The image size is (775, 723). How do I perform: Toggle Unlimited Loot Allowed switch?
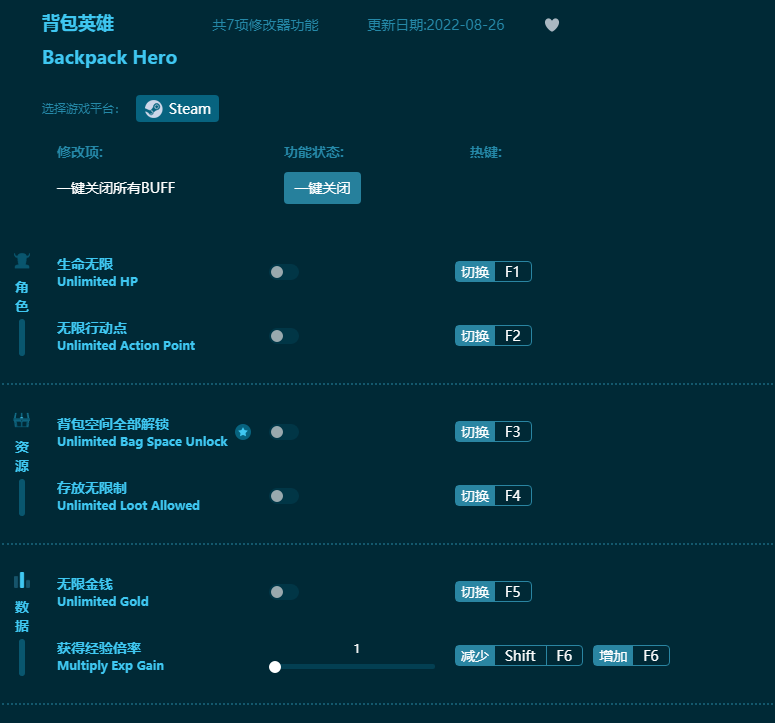point(284,496)
